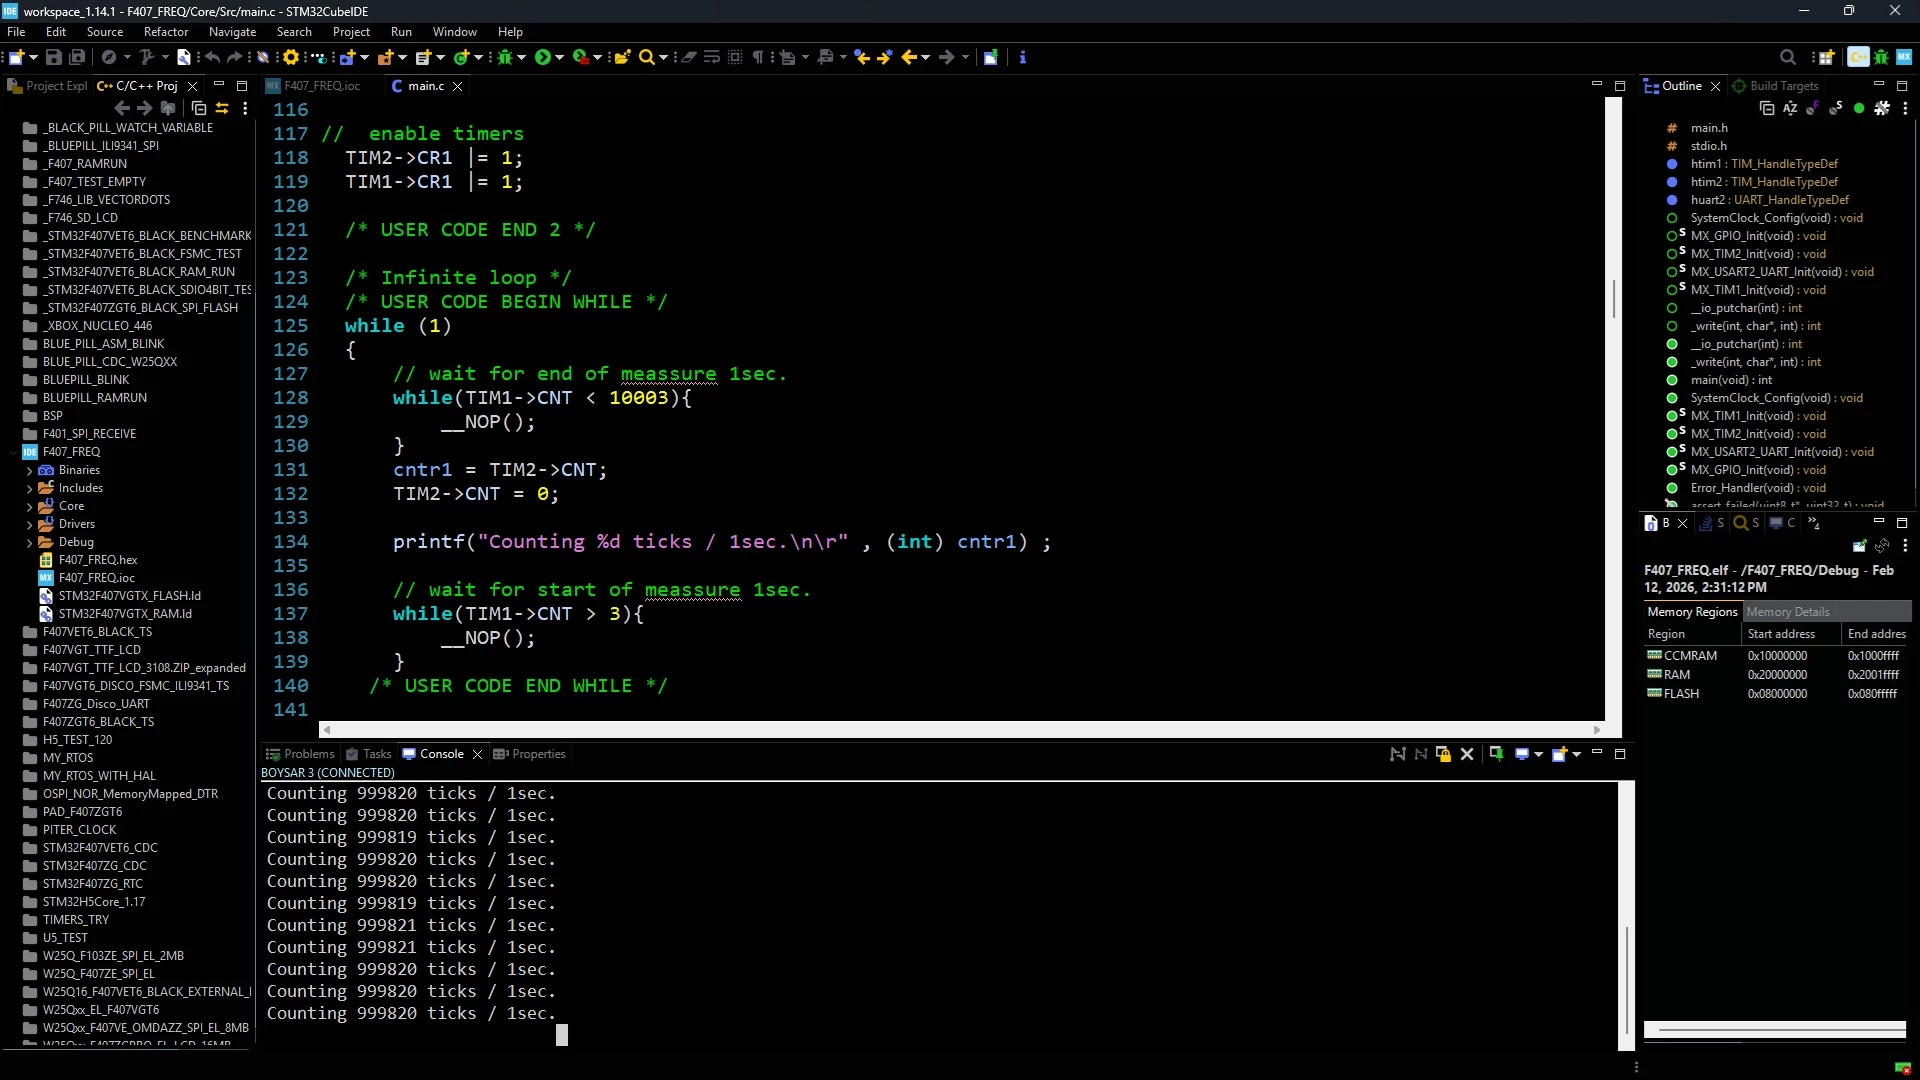Toggle Hide Non-Public Members green dot
This screenshot has height=1080, width=1920.
tap(1859, 108)
